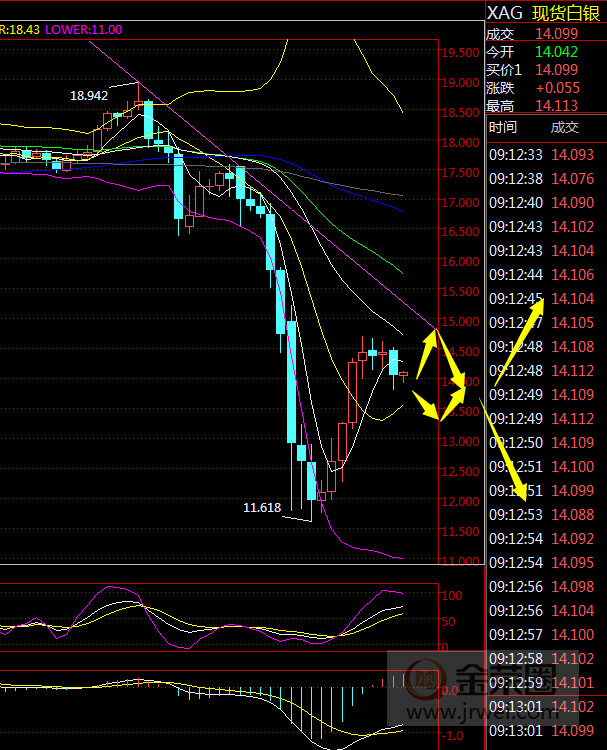
Task: Select the 最高 14.113 quote row
Action: [545, 106]
